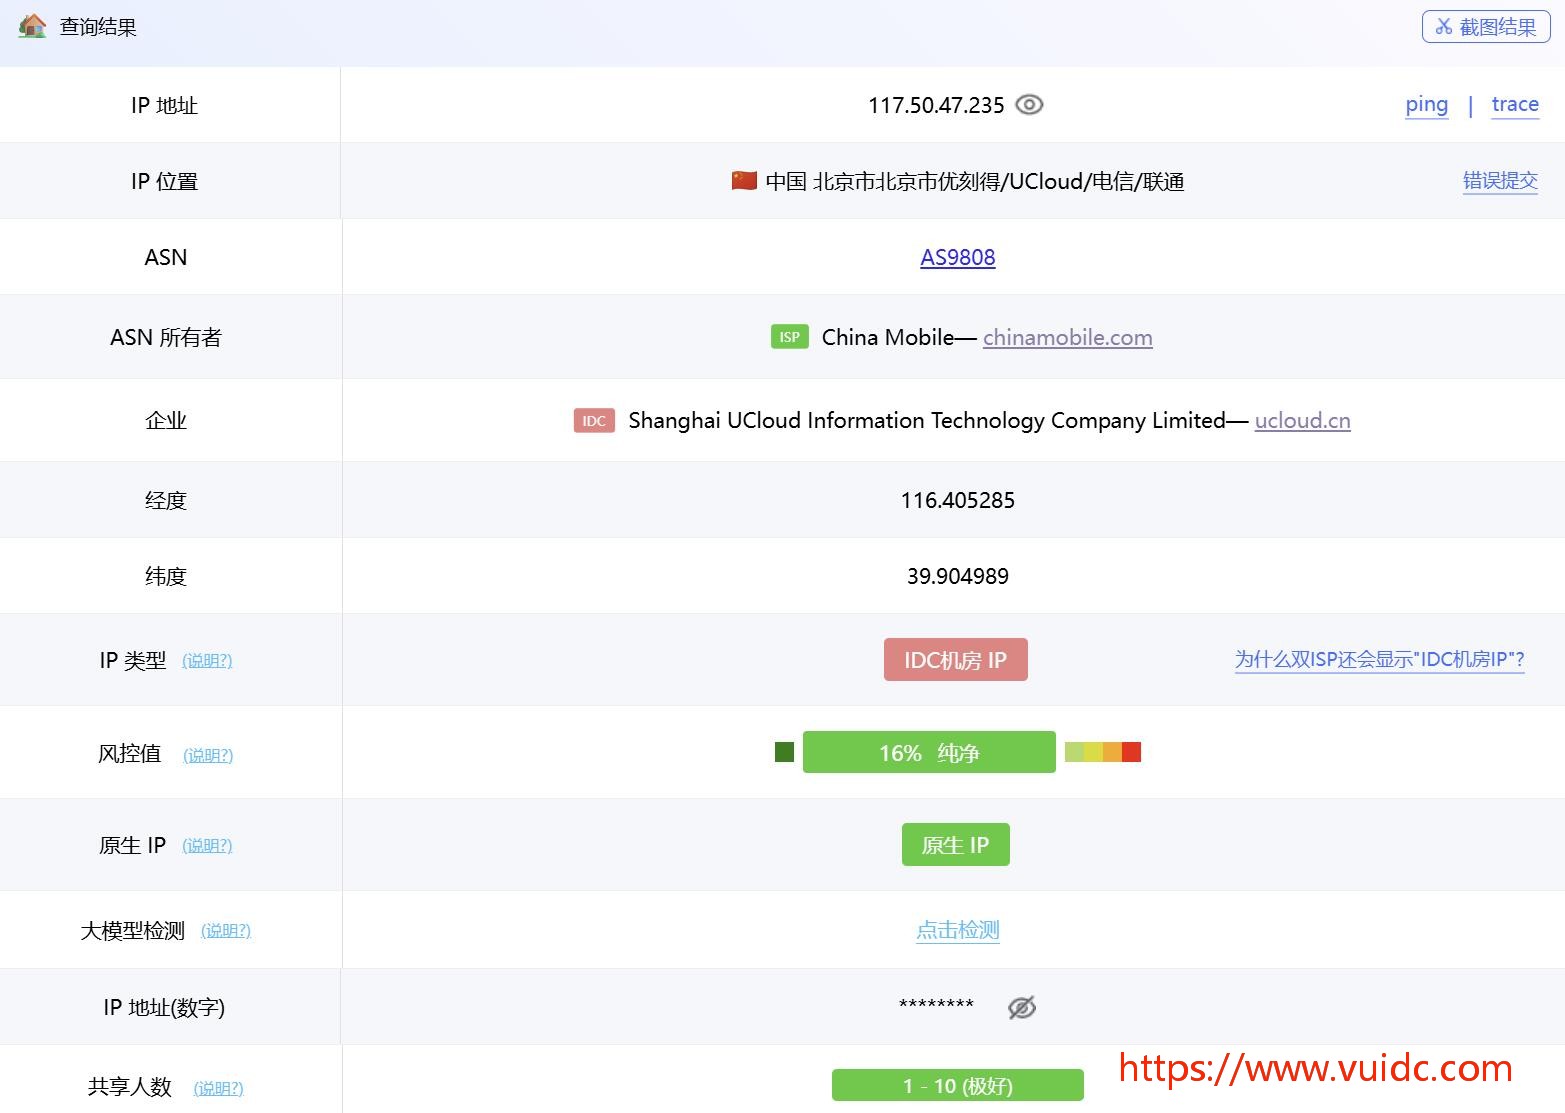Click the yellow swatch in risk scale
This screenshot has width=1565, height=1113.
(x=1093, y=751)
